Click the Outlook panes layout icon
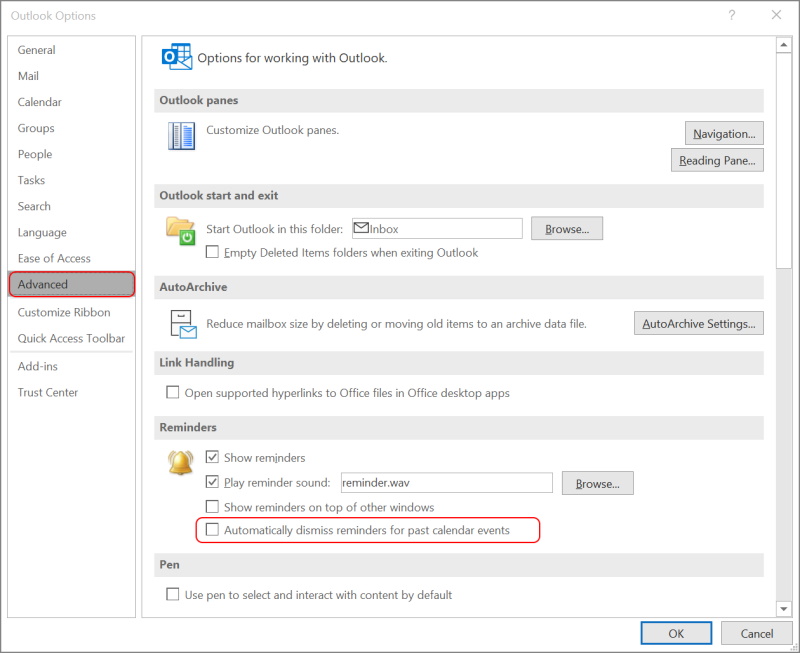The height and width of the screenshot is (653, 800). [181, 136]
